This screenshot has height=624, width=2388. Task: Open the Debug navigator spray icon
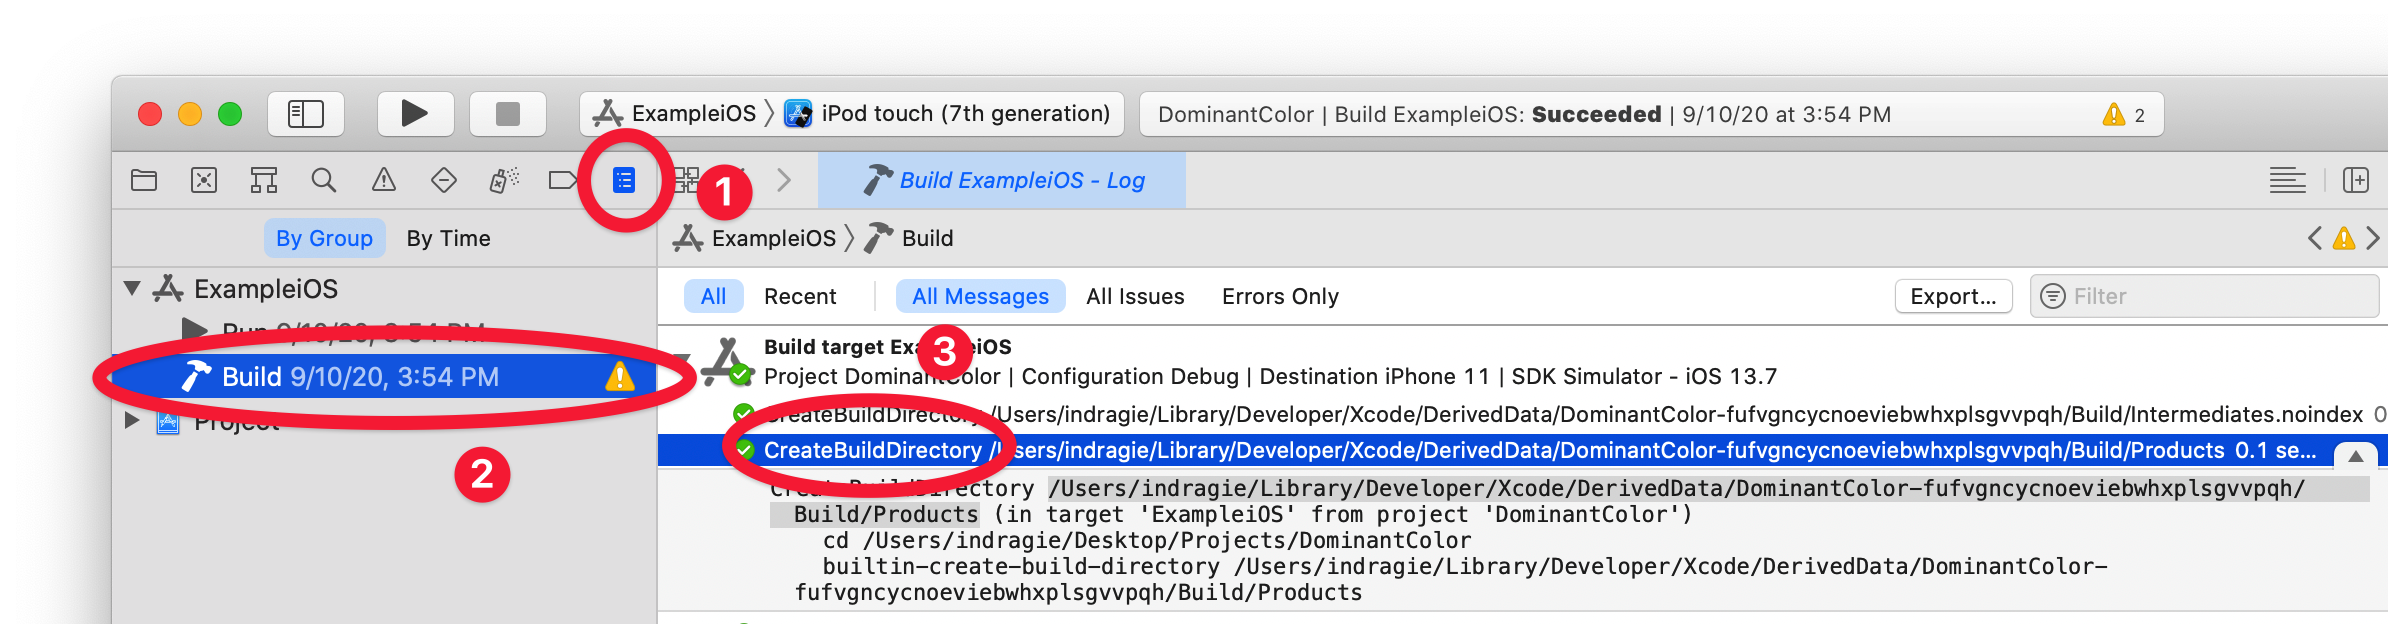coord(504,180)
